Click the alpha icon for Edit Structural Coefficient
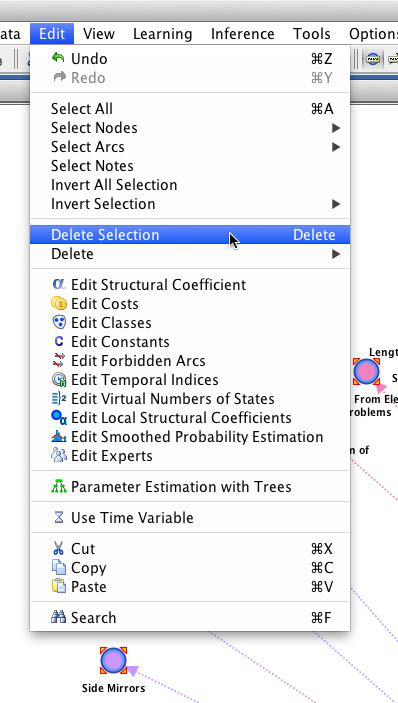 [x=59, y=284]
